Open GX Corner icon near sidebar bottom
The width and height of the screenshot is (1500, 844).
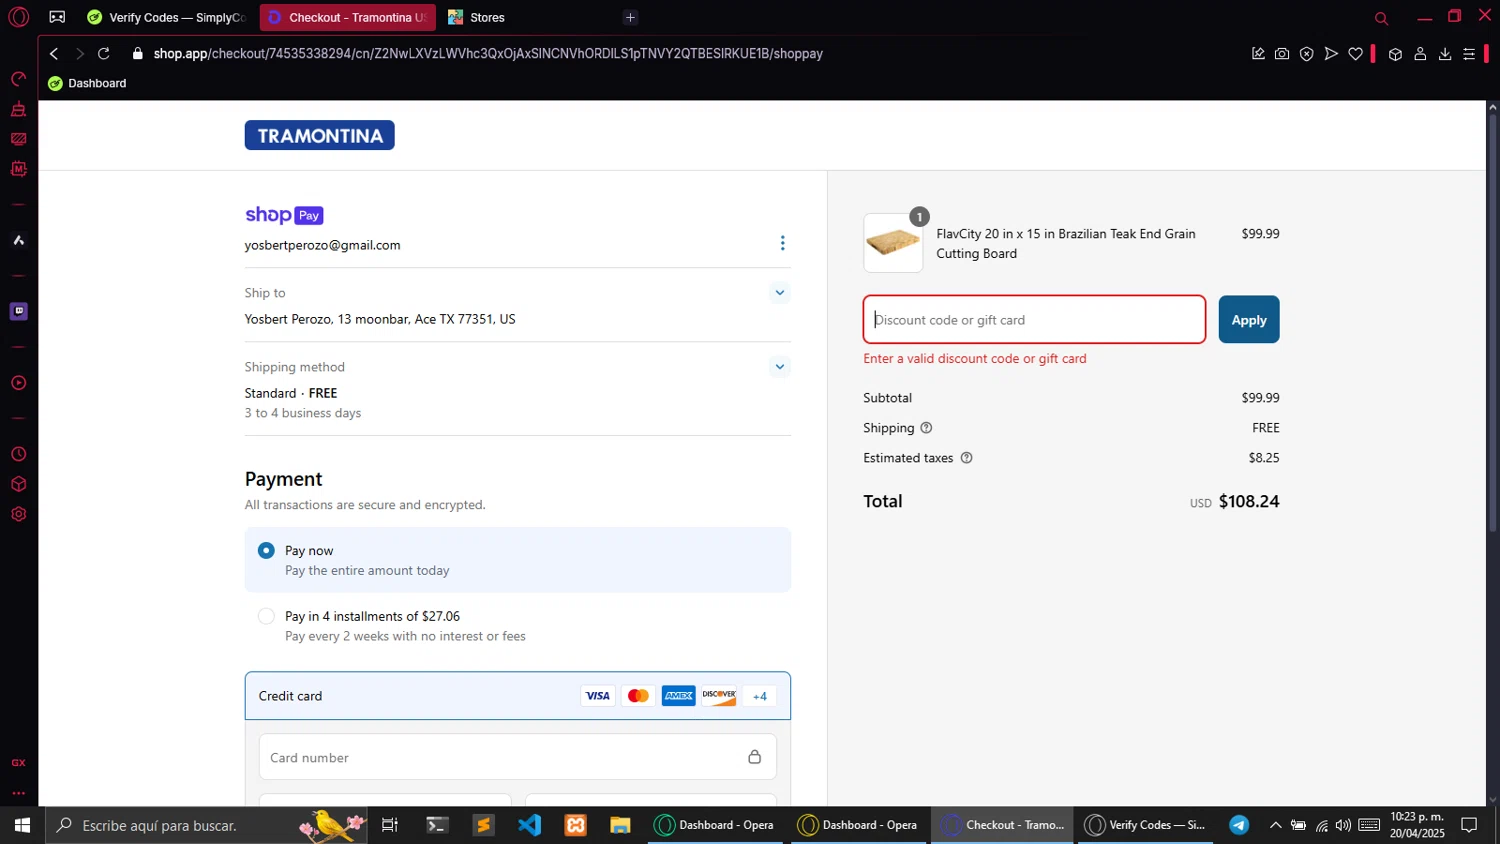point(18,763)
